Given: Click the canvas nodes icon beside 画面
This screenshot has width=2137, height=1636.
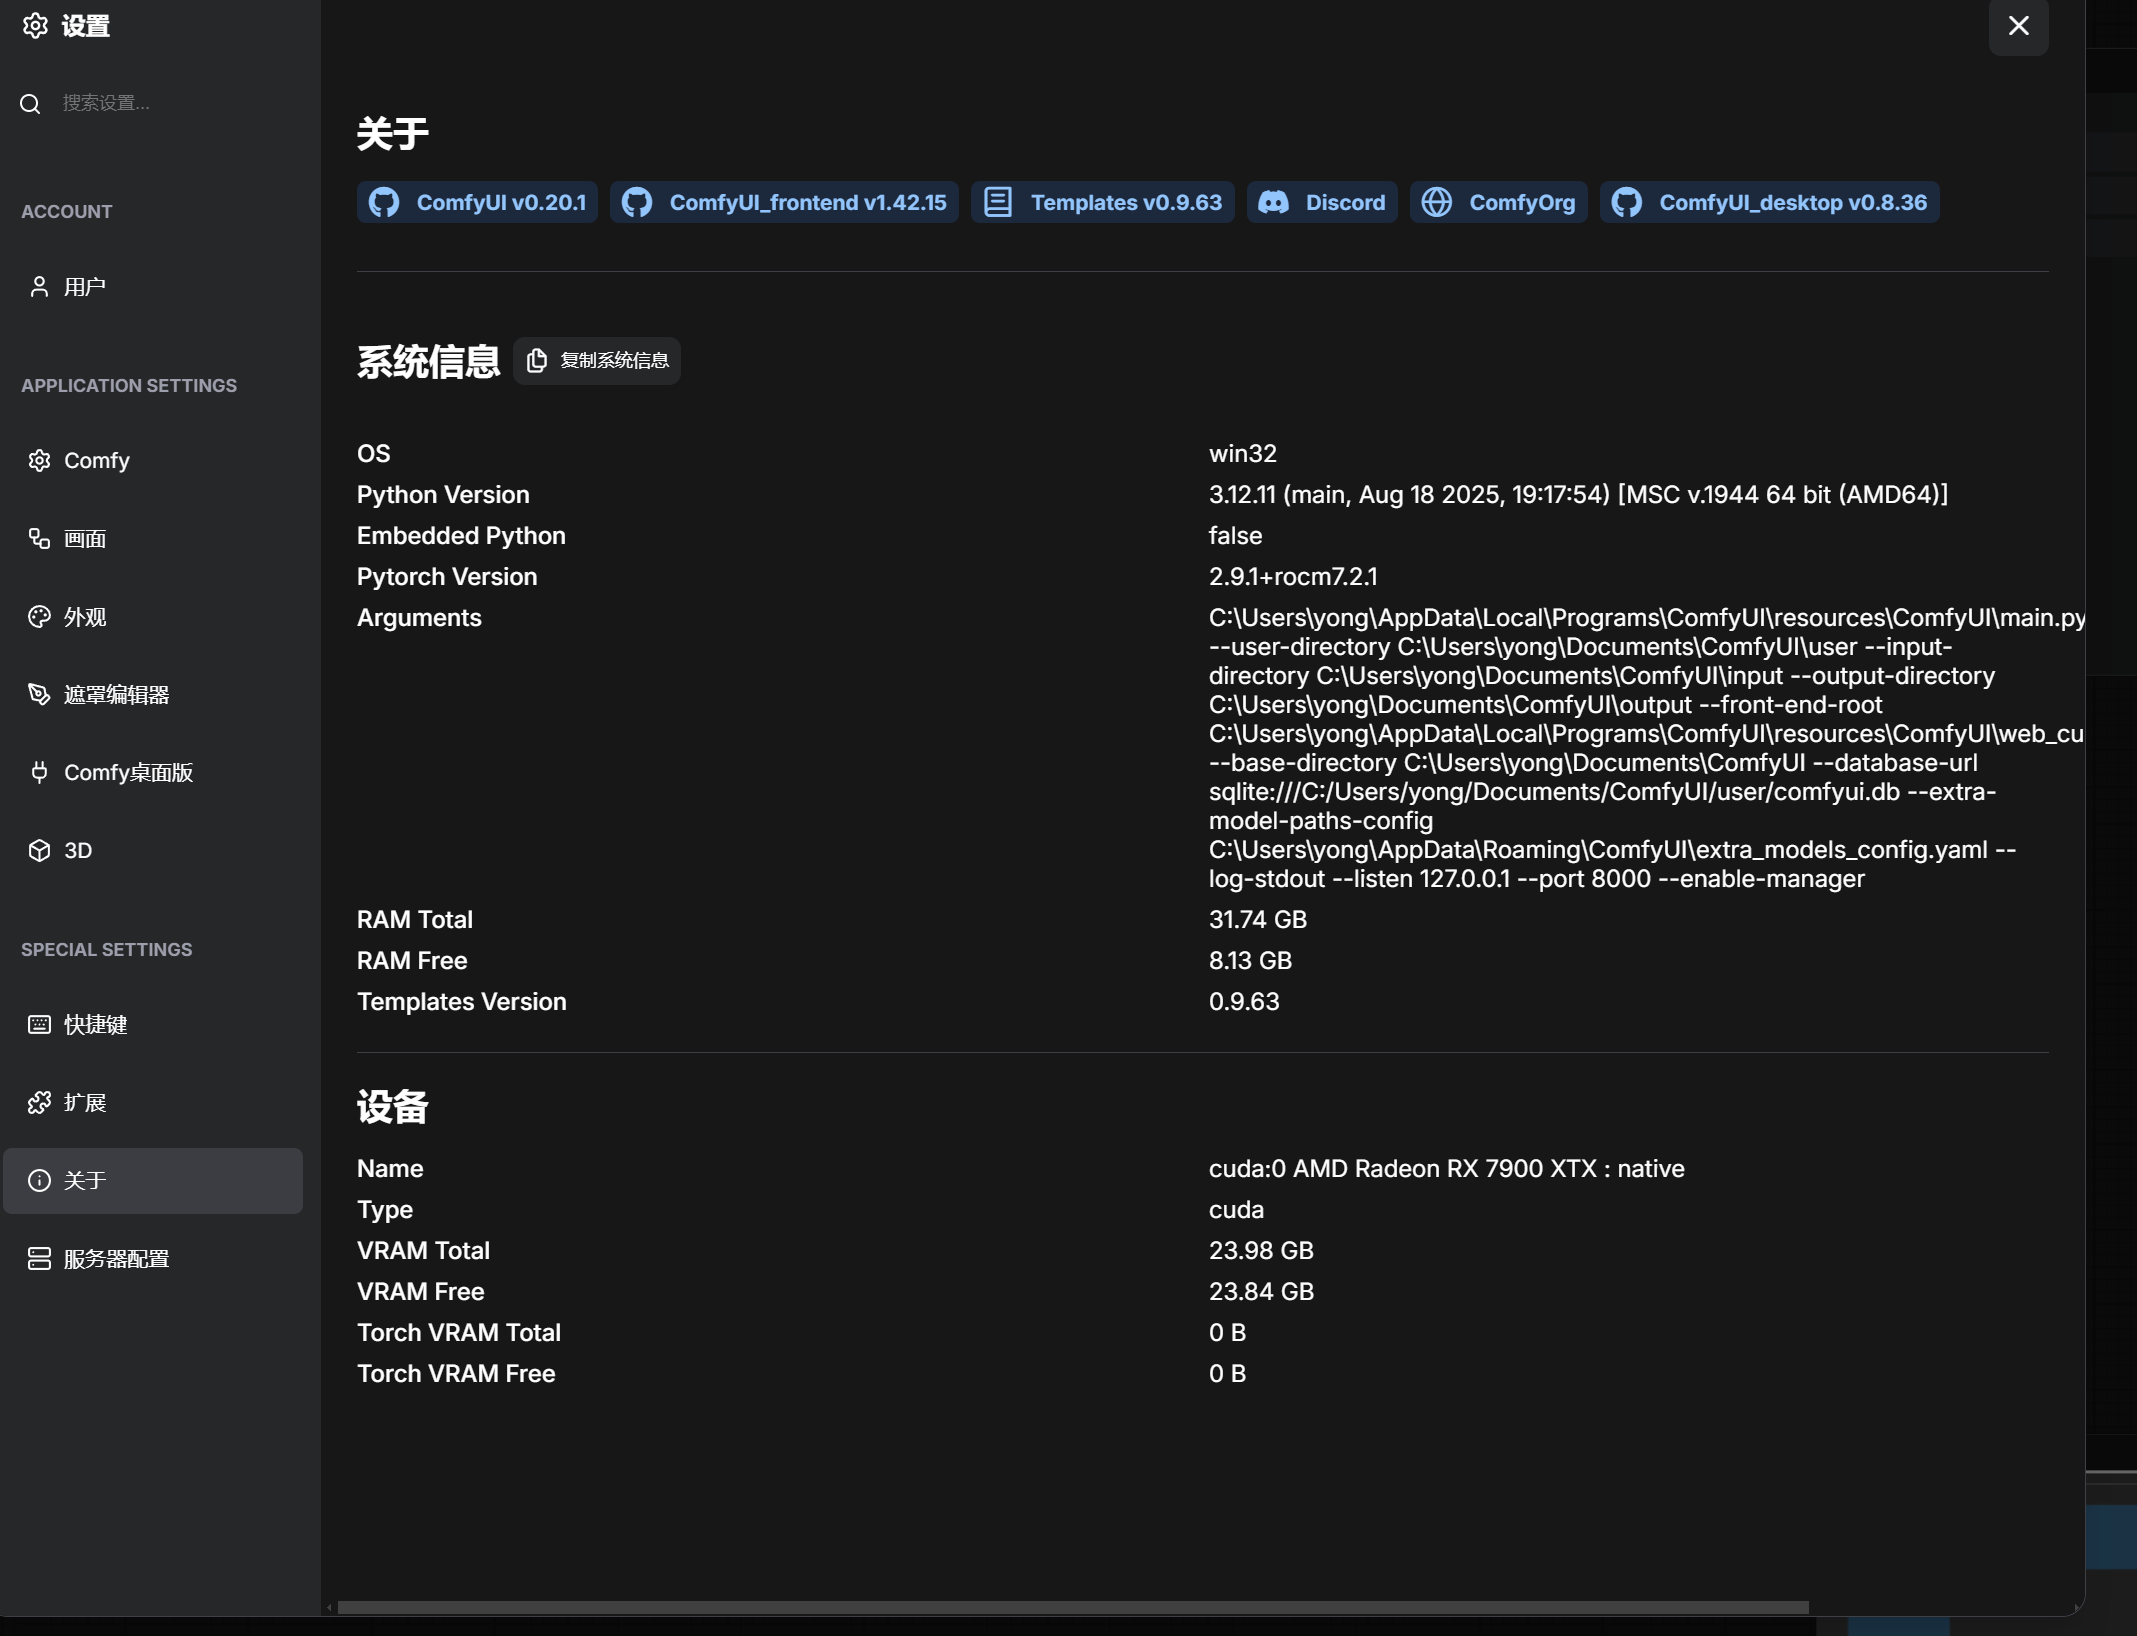Looking at the screenshot, I should pos(39,539).
